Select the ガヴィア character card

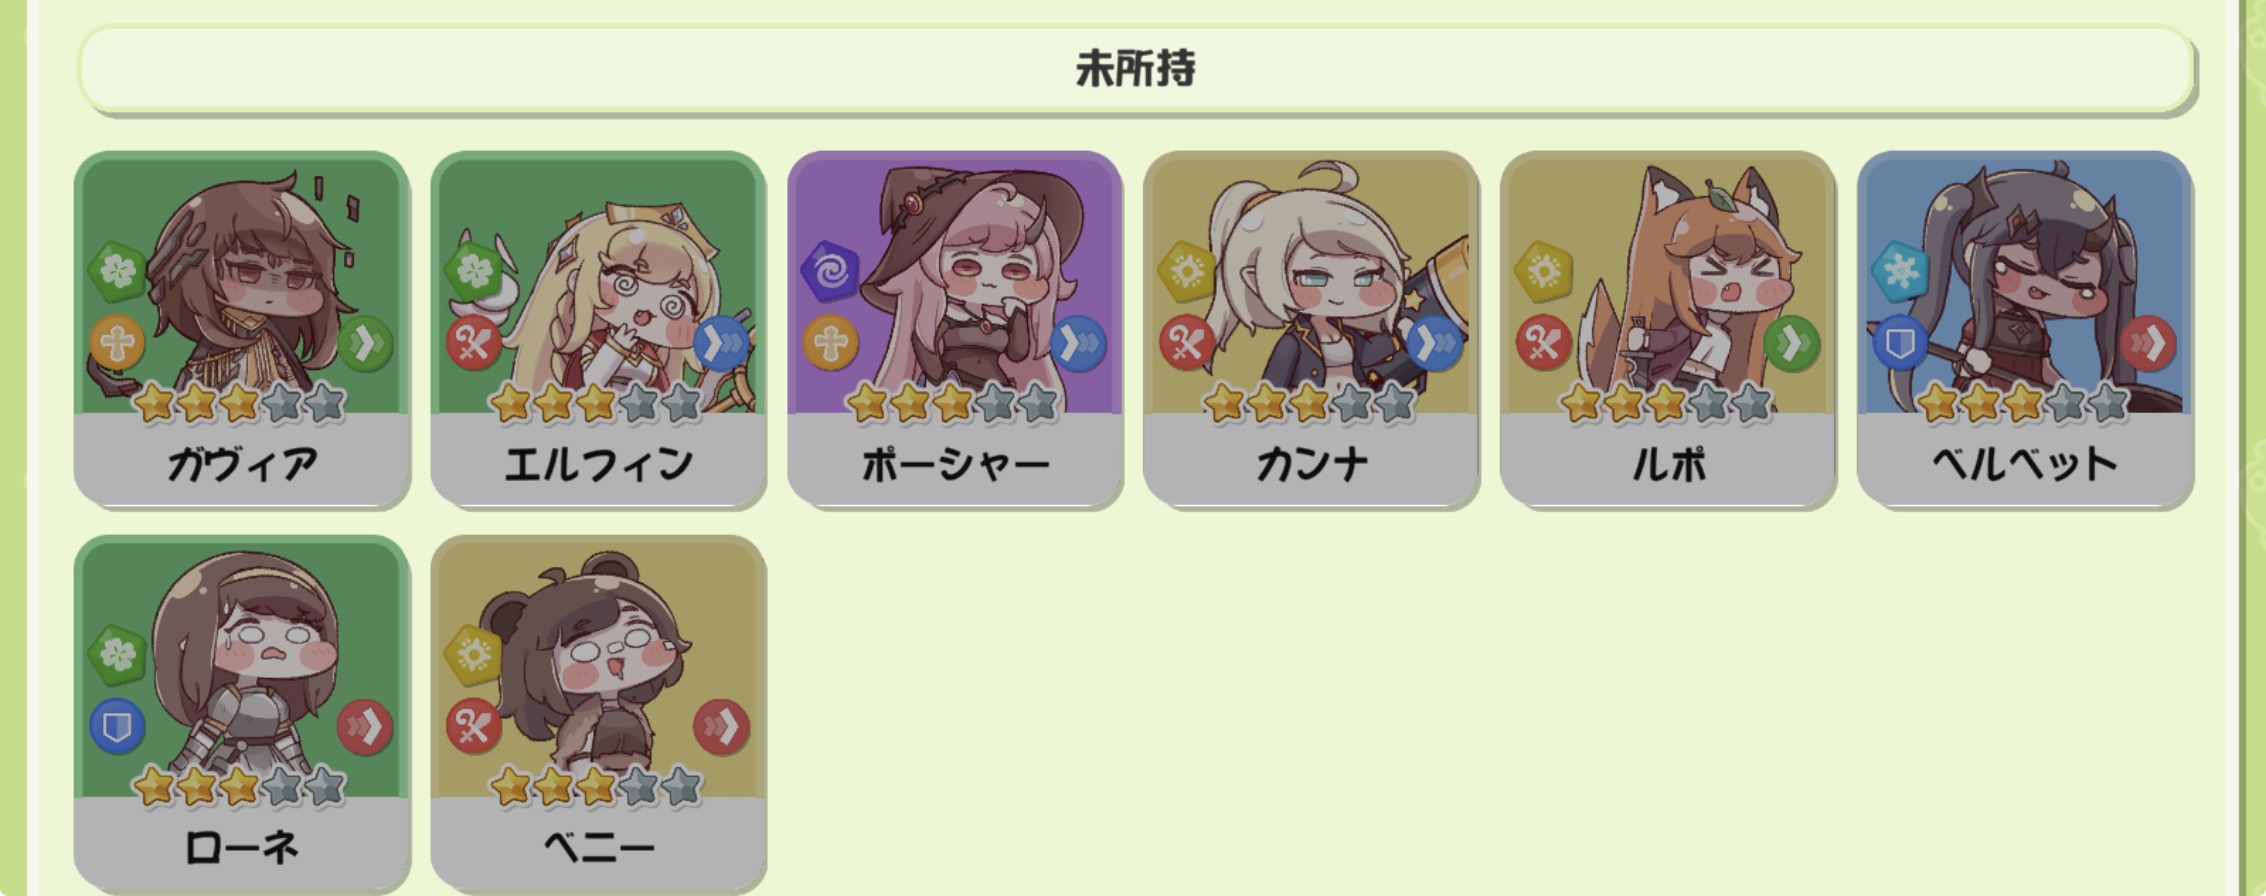point(242,330)
